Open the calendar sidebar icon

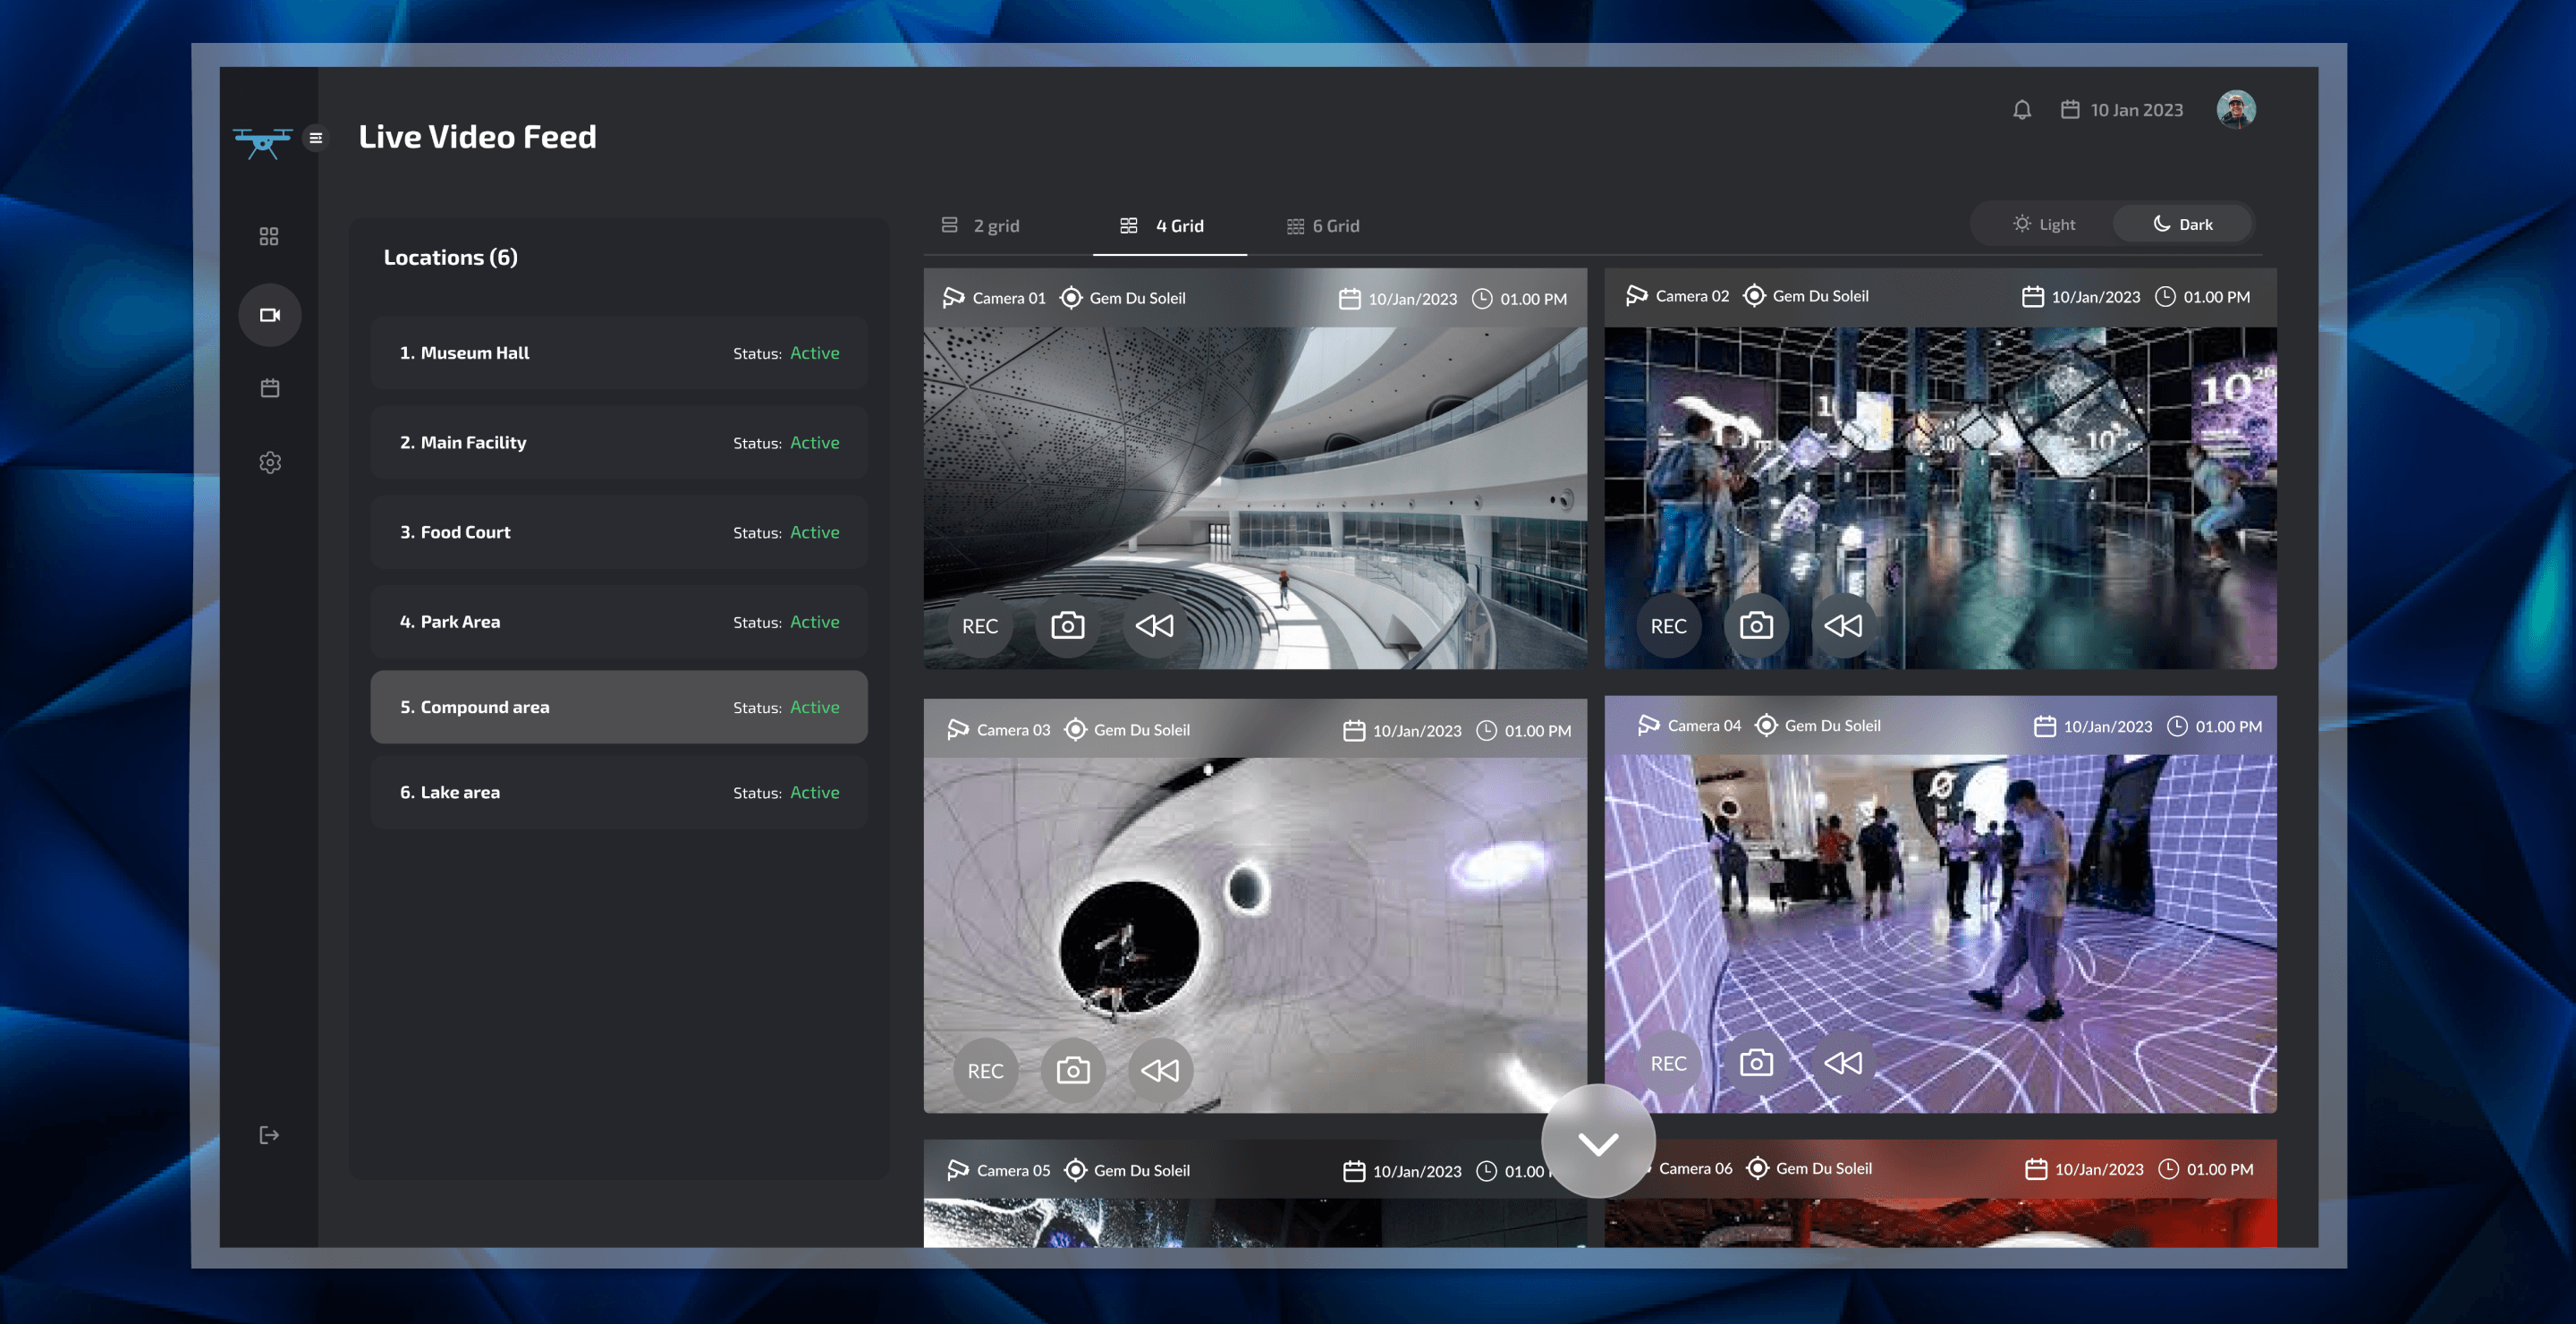269,388
